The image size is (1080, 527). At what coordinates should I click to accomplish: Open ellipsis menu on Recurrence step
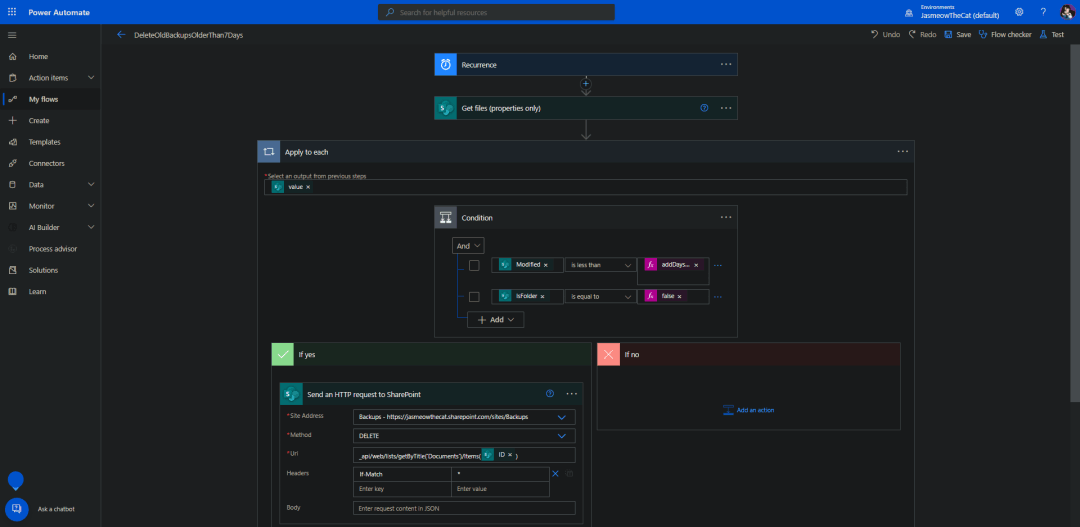pos(726,64)
